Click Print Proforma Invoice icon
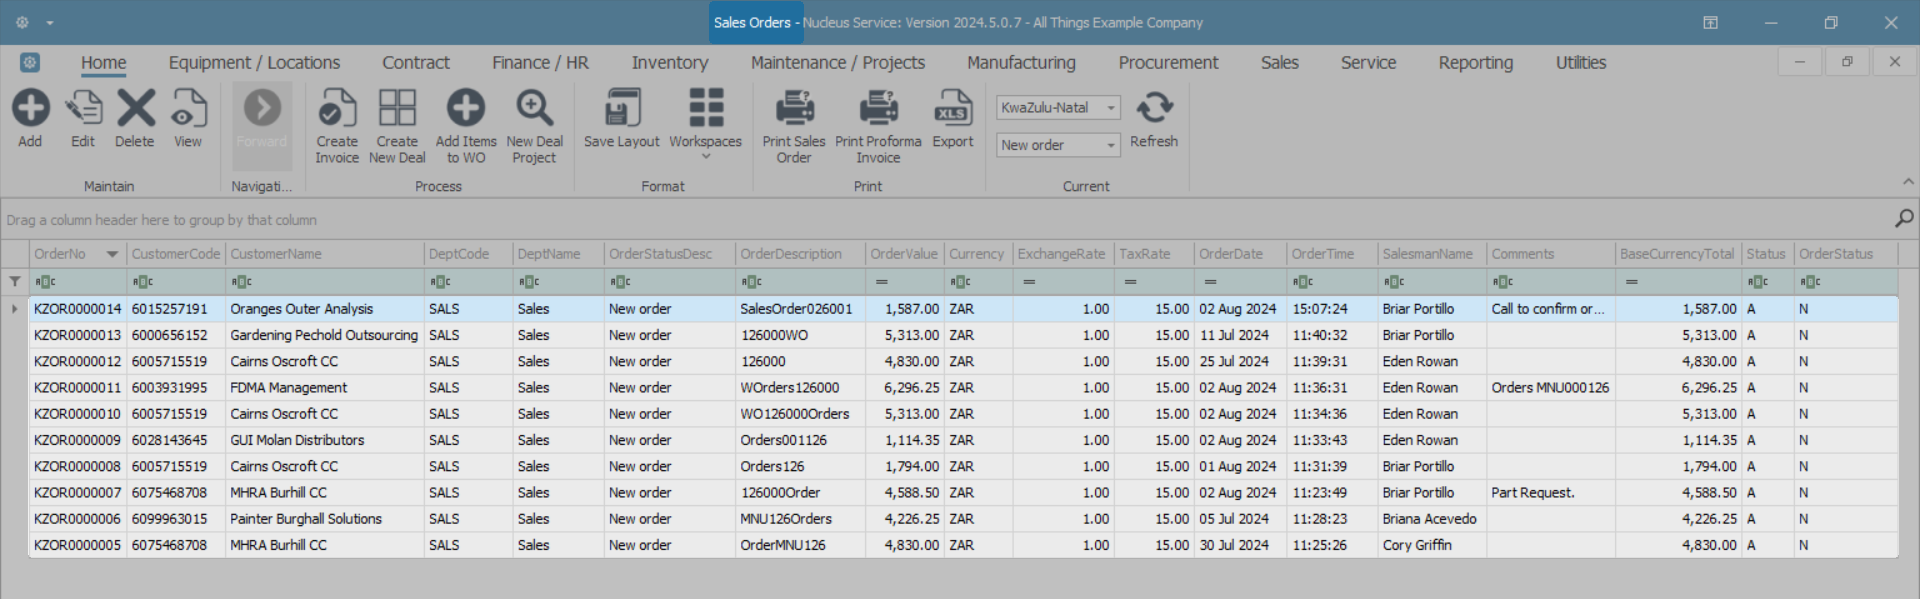1920x599 pixels. pos(878,109)
